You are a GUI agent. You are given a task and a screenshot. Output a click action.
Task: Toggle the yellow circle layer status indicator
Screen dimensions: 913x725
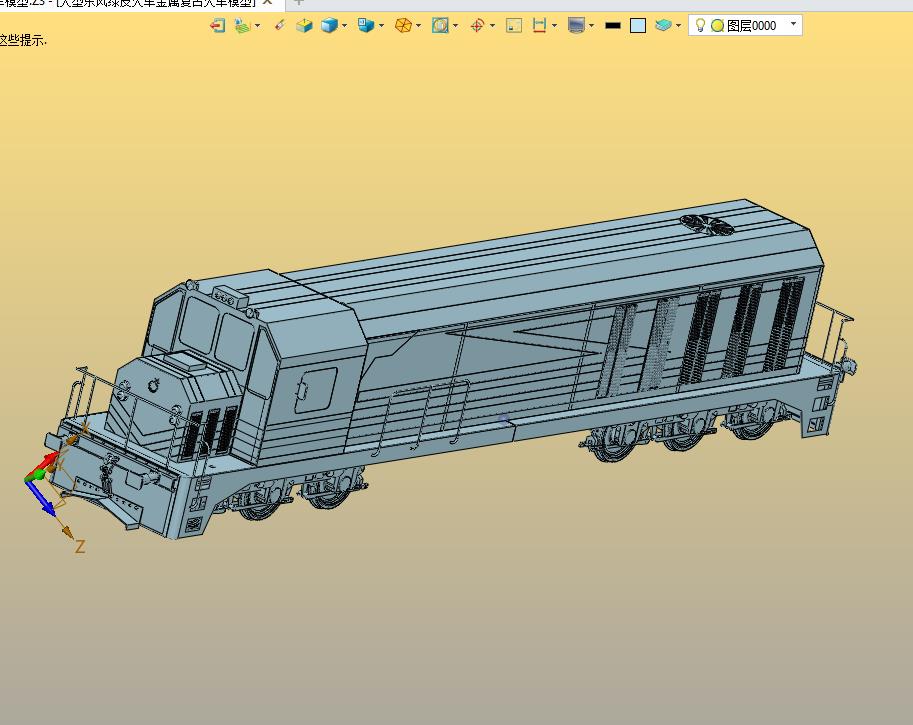[x=717, y=26]
